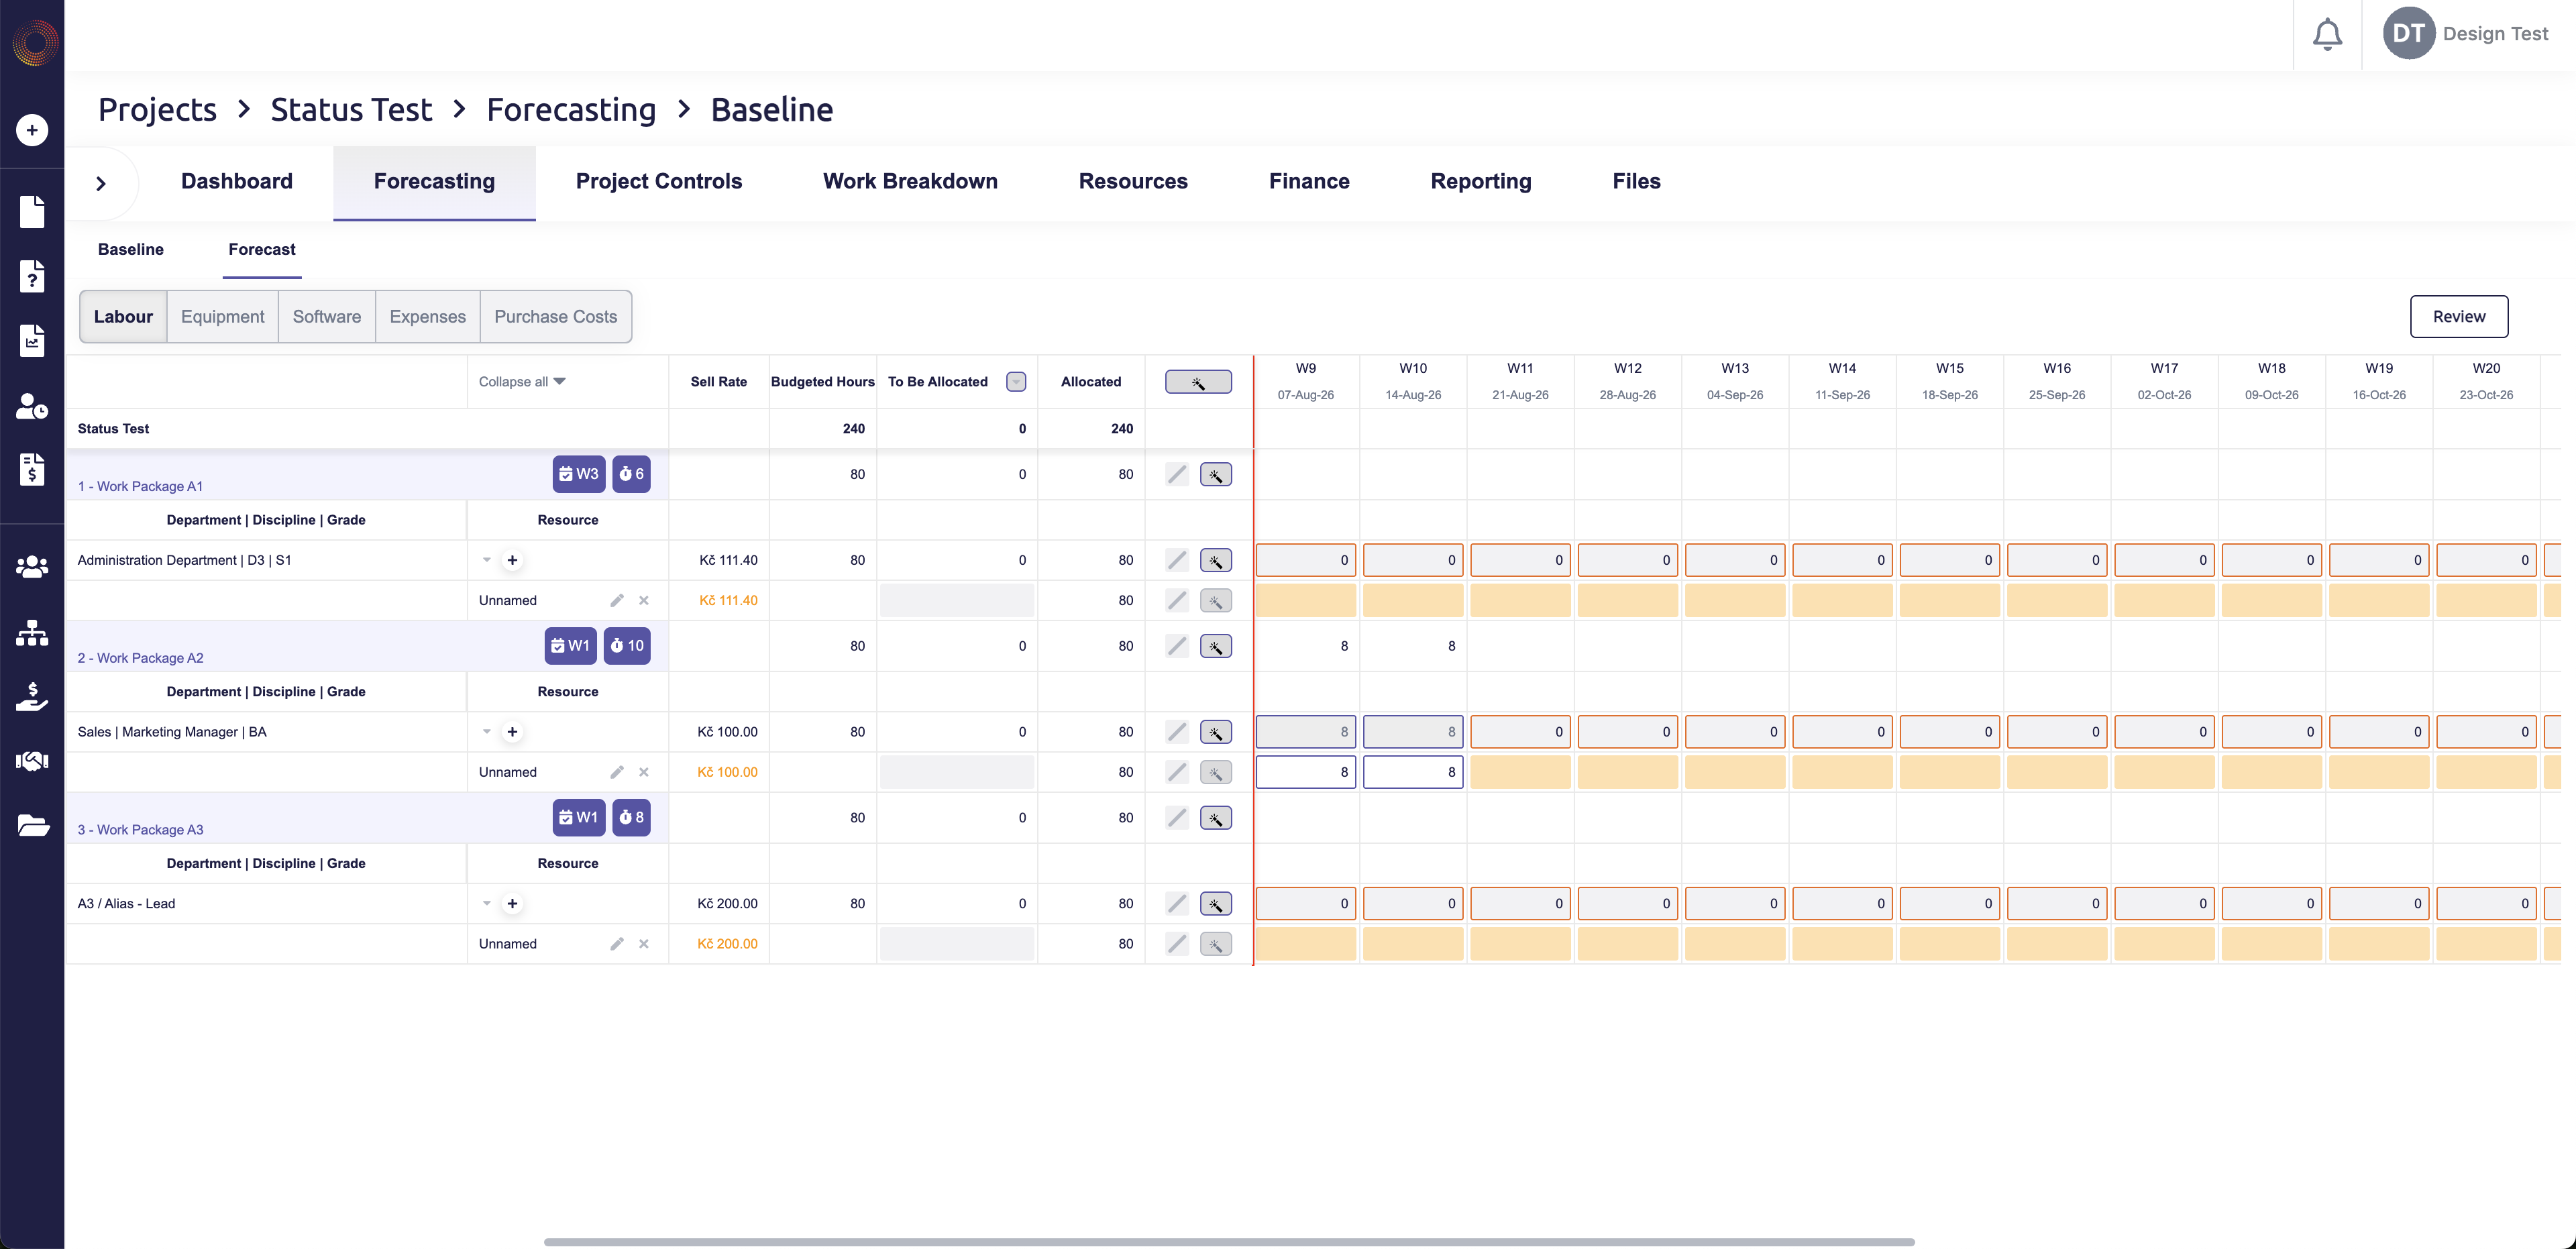Click the DT user avatar

click(2408, 34)
